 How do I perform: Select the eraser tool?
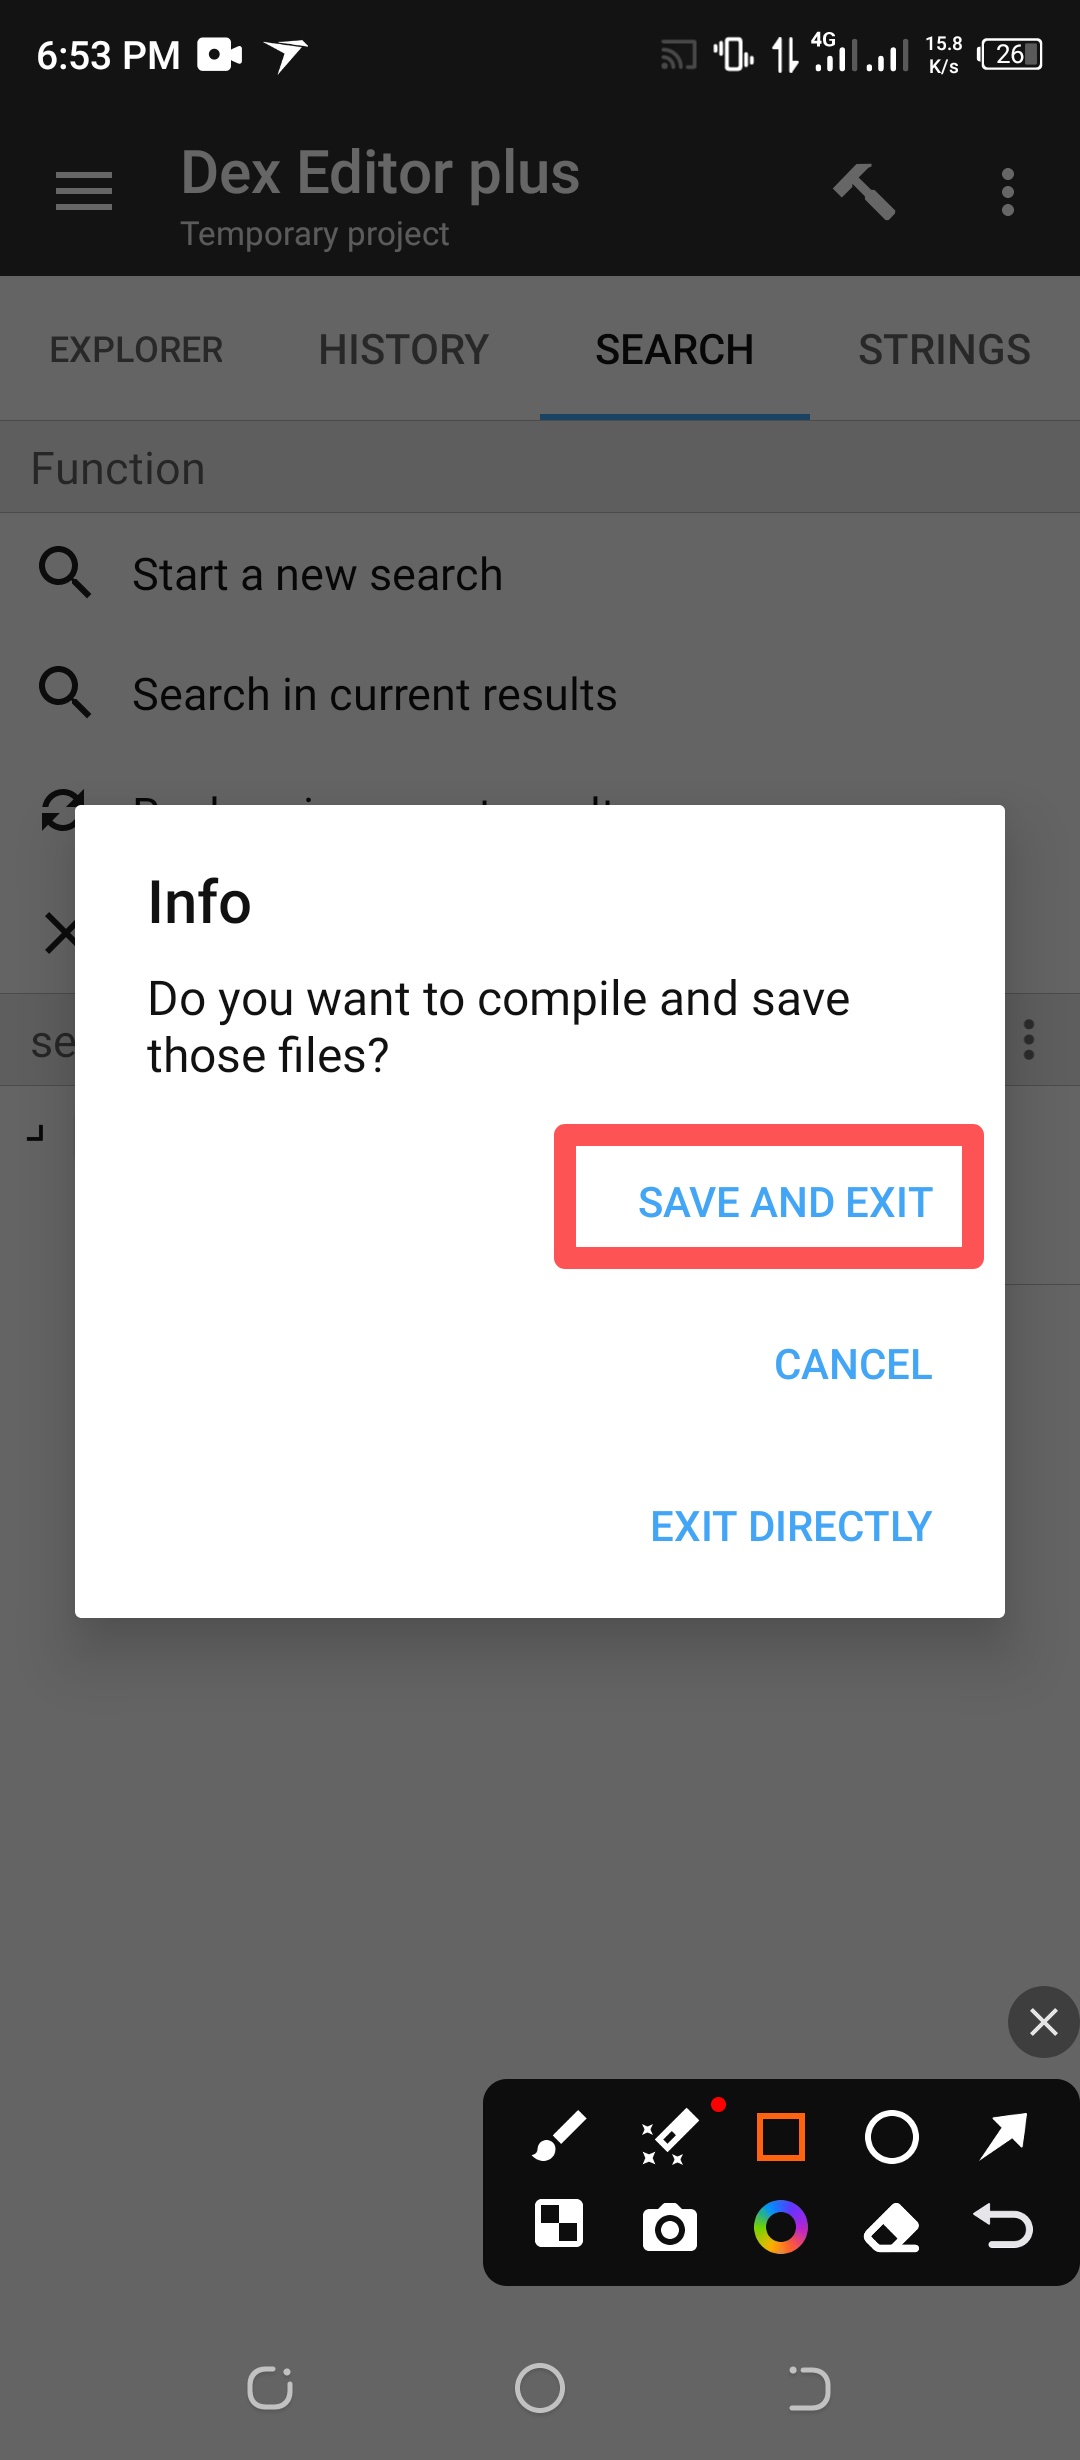point(891,2227)
